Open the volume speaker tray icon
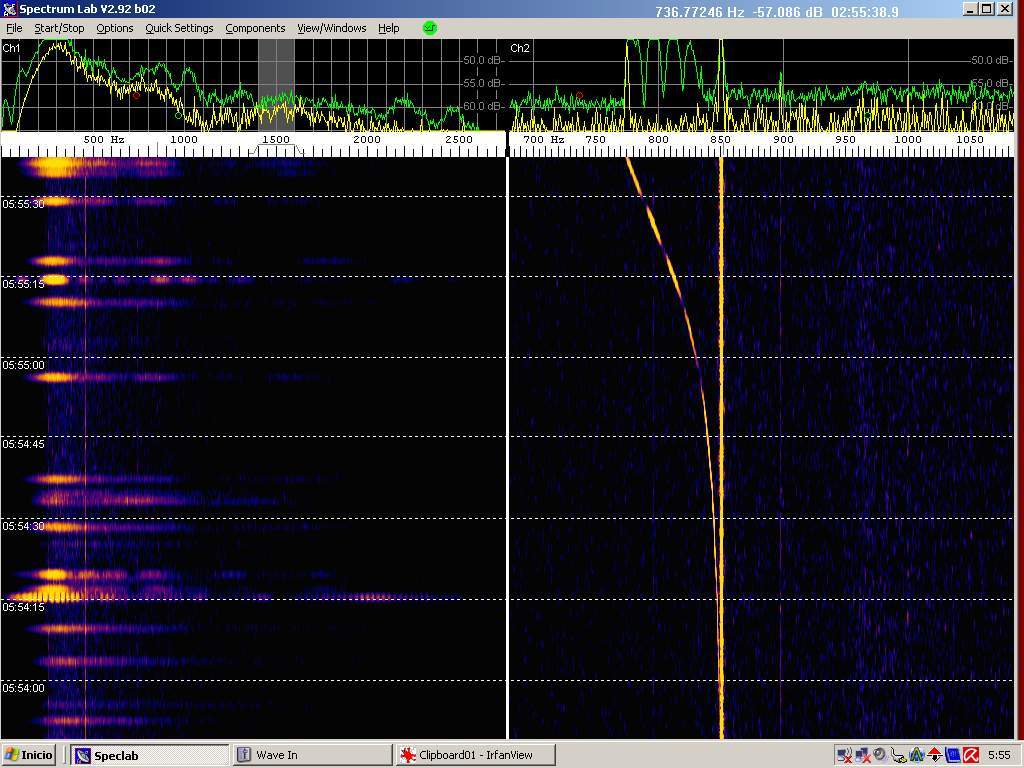Image resolution: width=1024 pixels, height=768 pixels. click(880, 755)
